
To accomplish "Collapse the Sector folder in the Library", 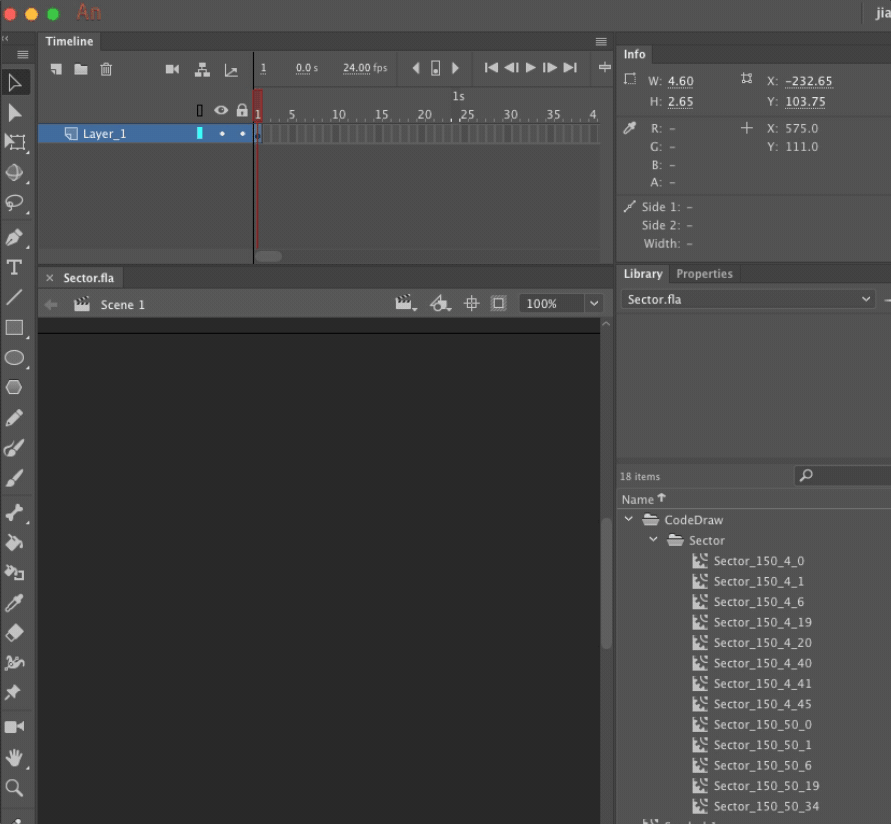I will pyautogui.click(x=653, y=540).
